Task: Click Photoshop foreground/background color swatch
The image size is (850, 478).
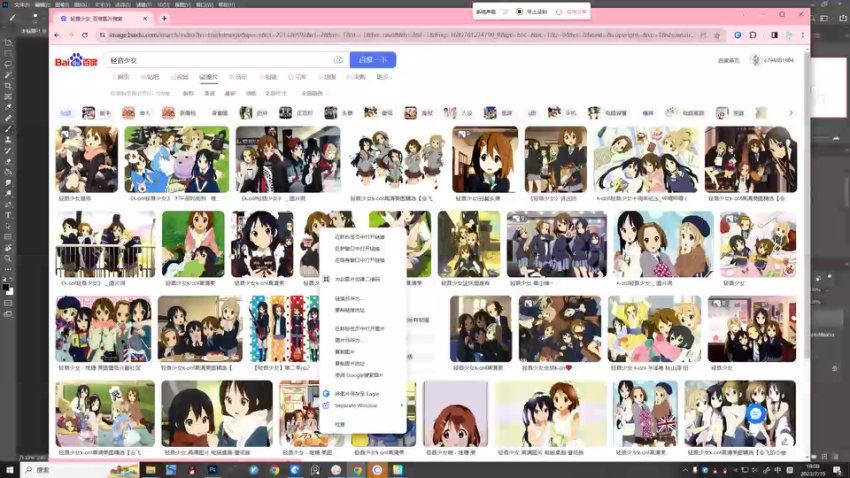Action: tap(8, 289)
